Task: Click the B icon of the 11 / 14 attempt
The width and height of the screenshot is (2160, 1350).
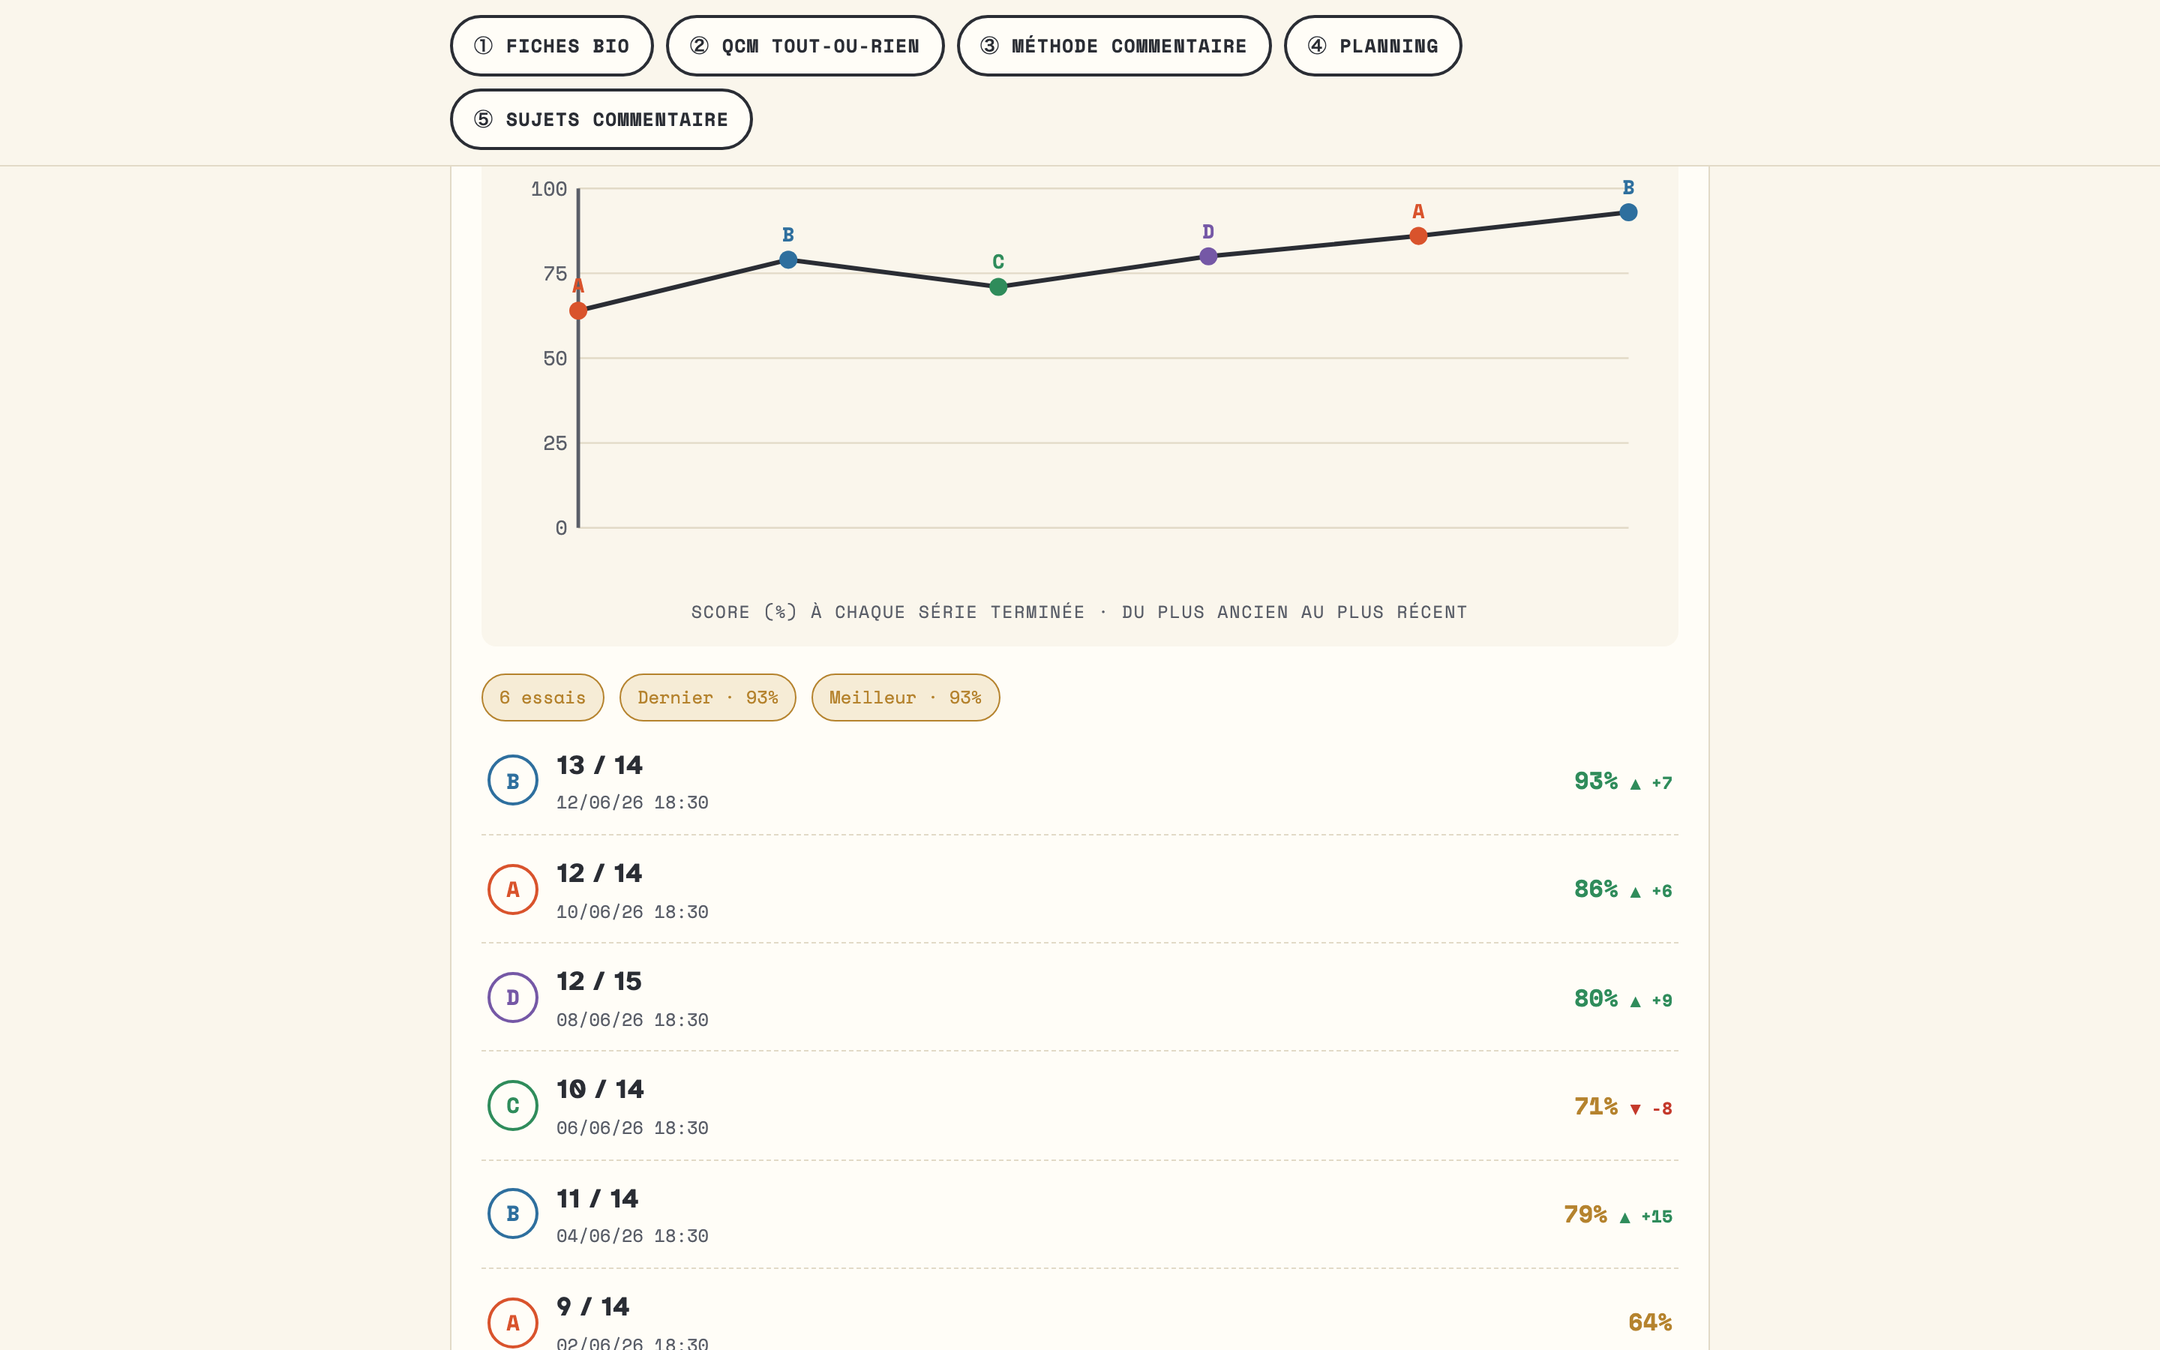Action: tap(513, 1213)
